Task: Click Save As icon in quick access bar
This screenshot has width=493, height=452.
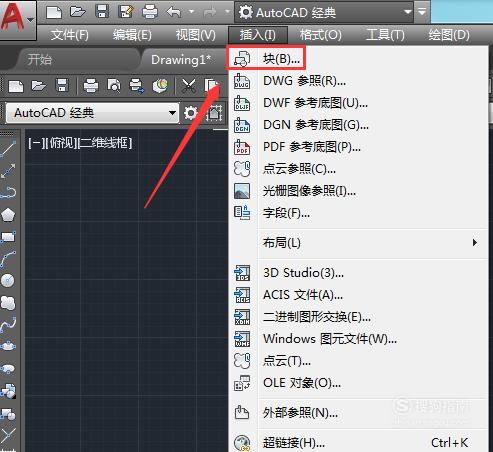Action: click(x=126, y=12)
